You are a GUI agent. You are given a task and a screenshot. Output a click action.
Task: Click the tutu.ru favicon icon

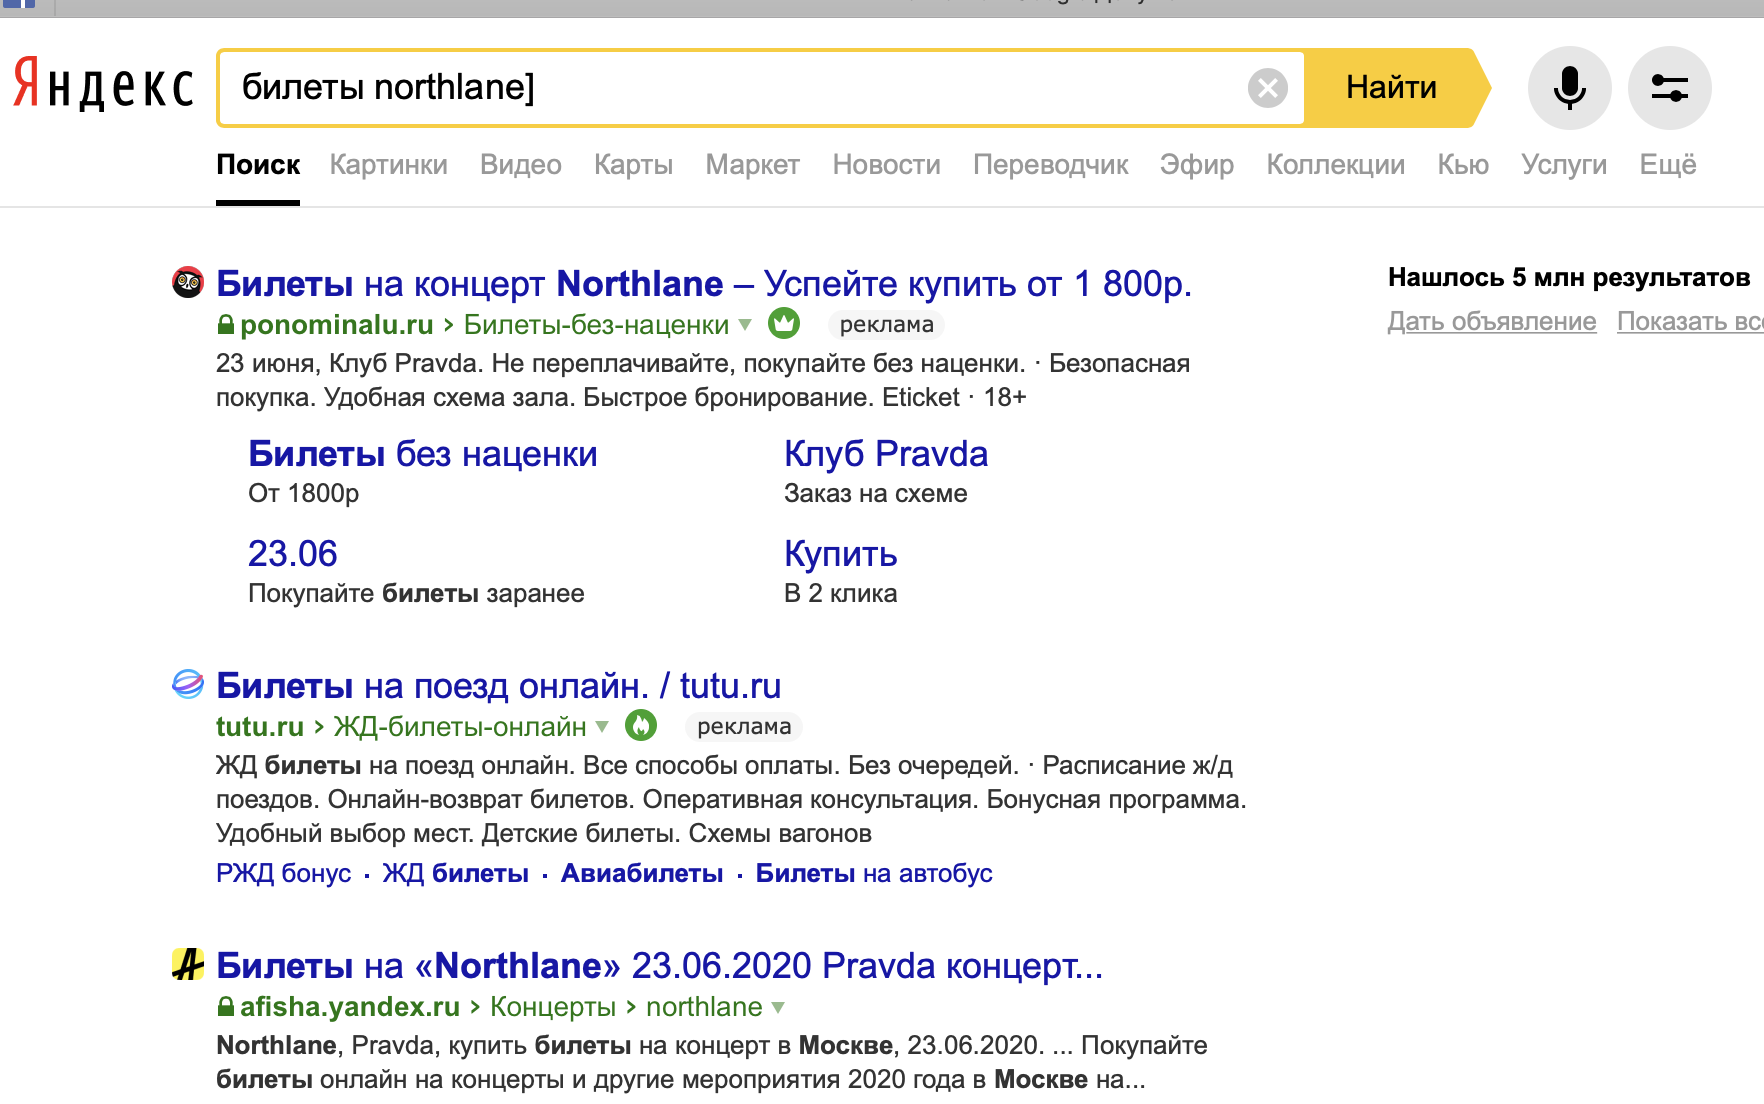(x=187, y=684)
